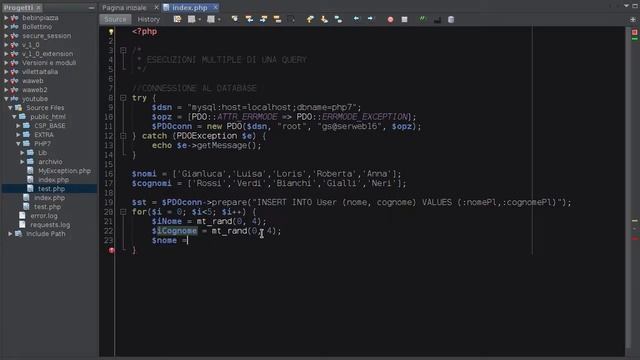
Task: Go to Next Bookmark icon
Action: (x=324, y=19)
